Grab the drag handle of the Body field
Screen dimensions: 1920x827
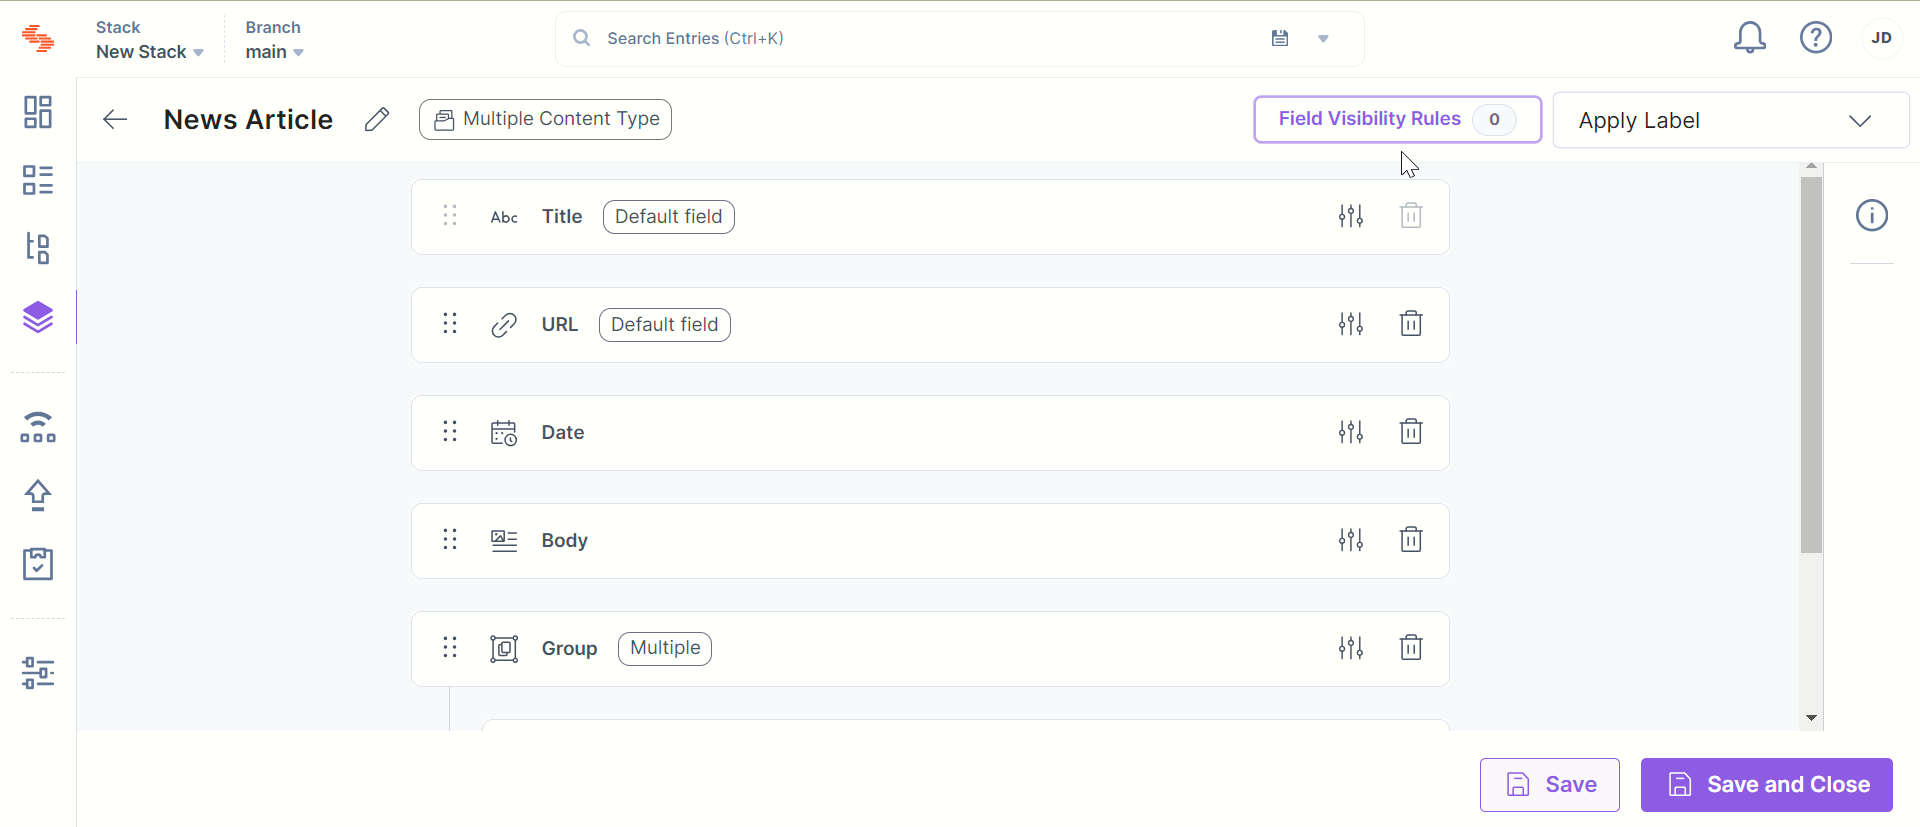pos(450,540)
